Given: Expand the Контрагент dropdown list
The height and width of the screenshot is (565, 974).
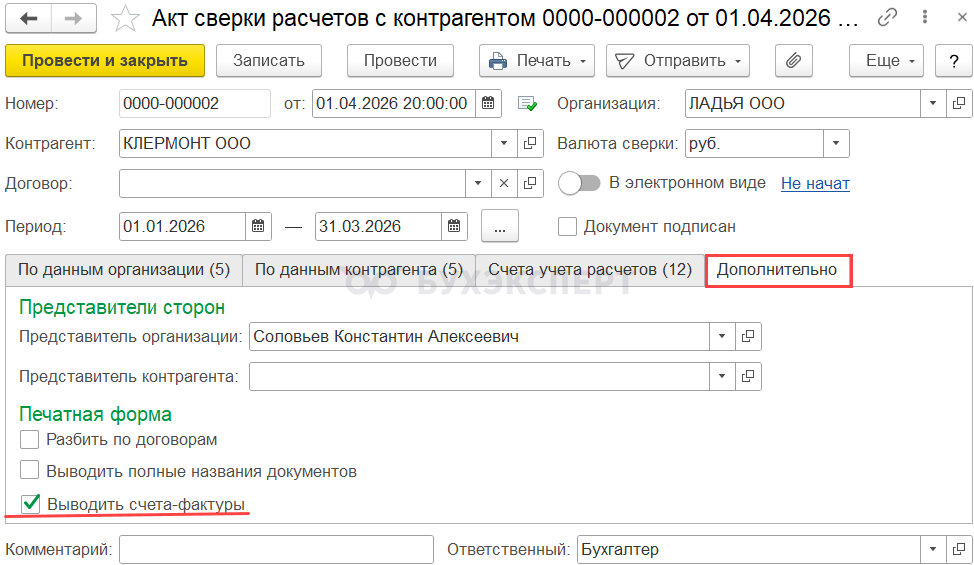Looking at the screenshot, I should tap(504, 143).
